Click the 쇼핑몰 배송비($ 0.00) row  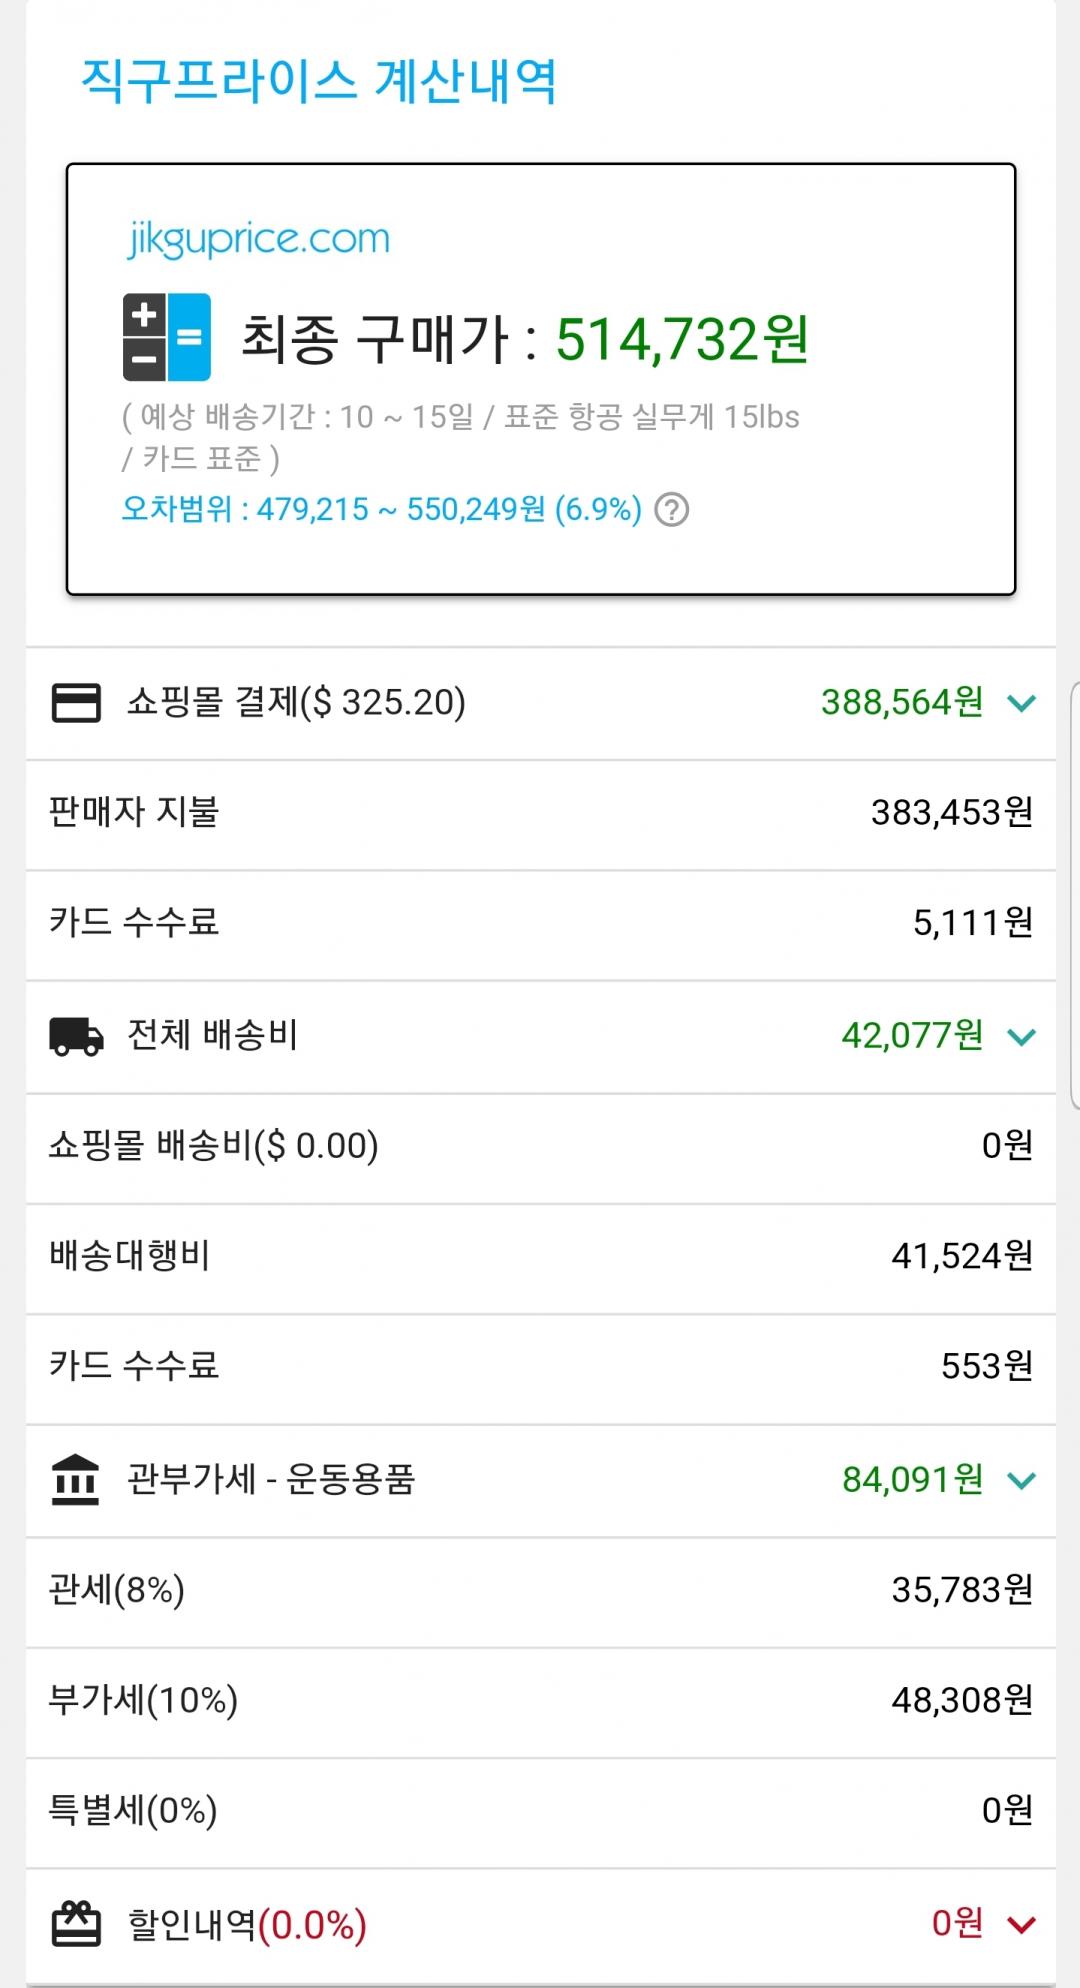[540, 1147]
